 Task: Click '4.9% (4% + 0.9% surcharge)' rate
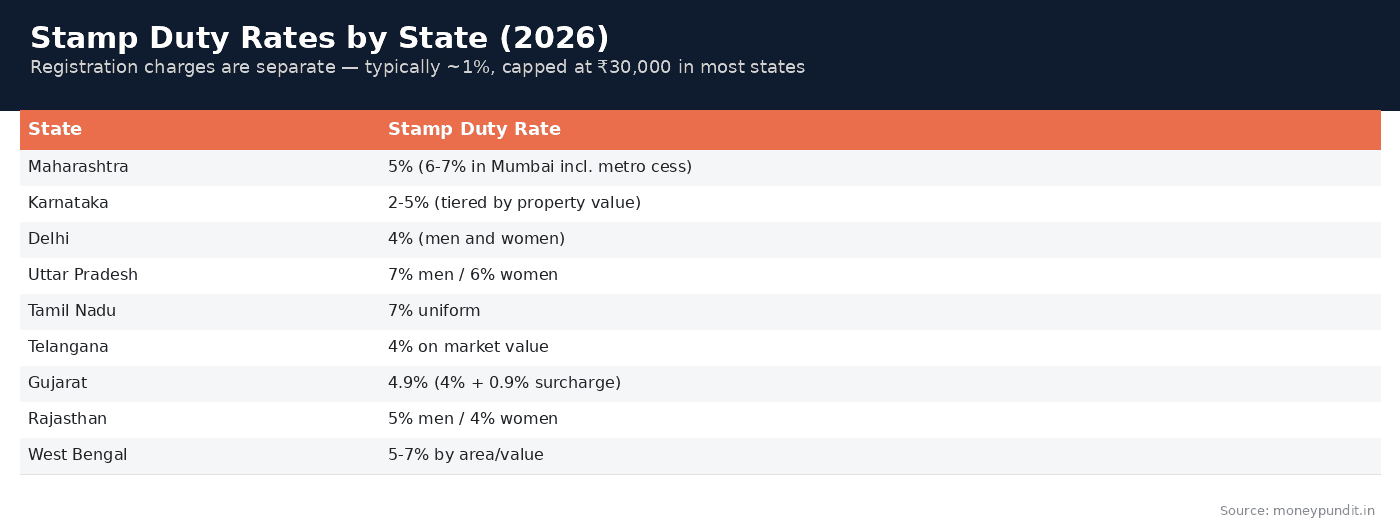pyautogui.click(x=504, y=383)
